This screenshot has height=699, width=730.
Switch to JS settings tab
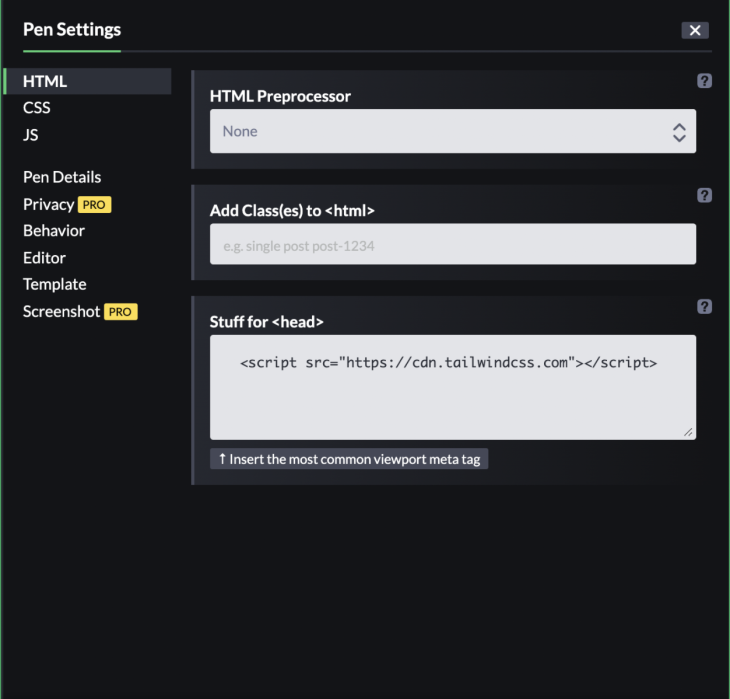pyautogui.click(x=31, y=135)
